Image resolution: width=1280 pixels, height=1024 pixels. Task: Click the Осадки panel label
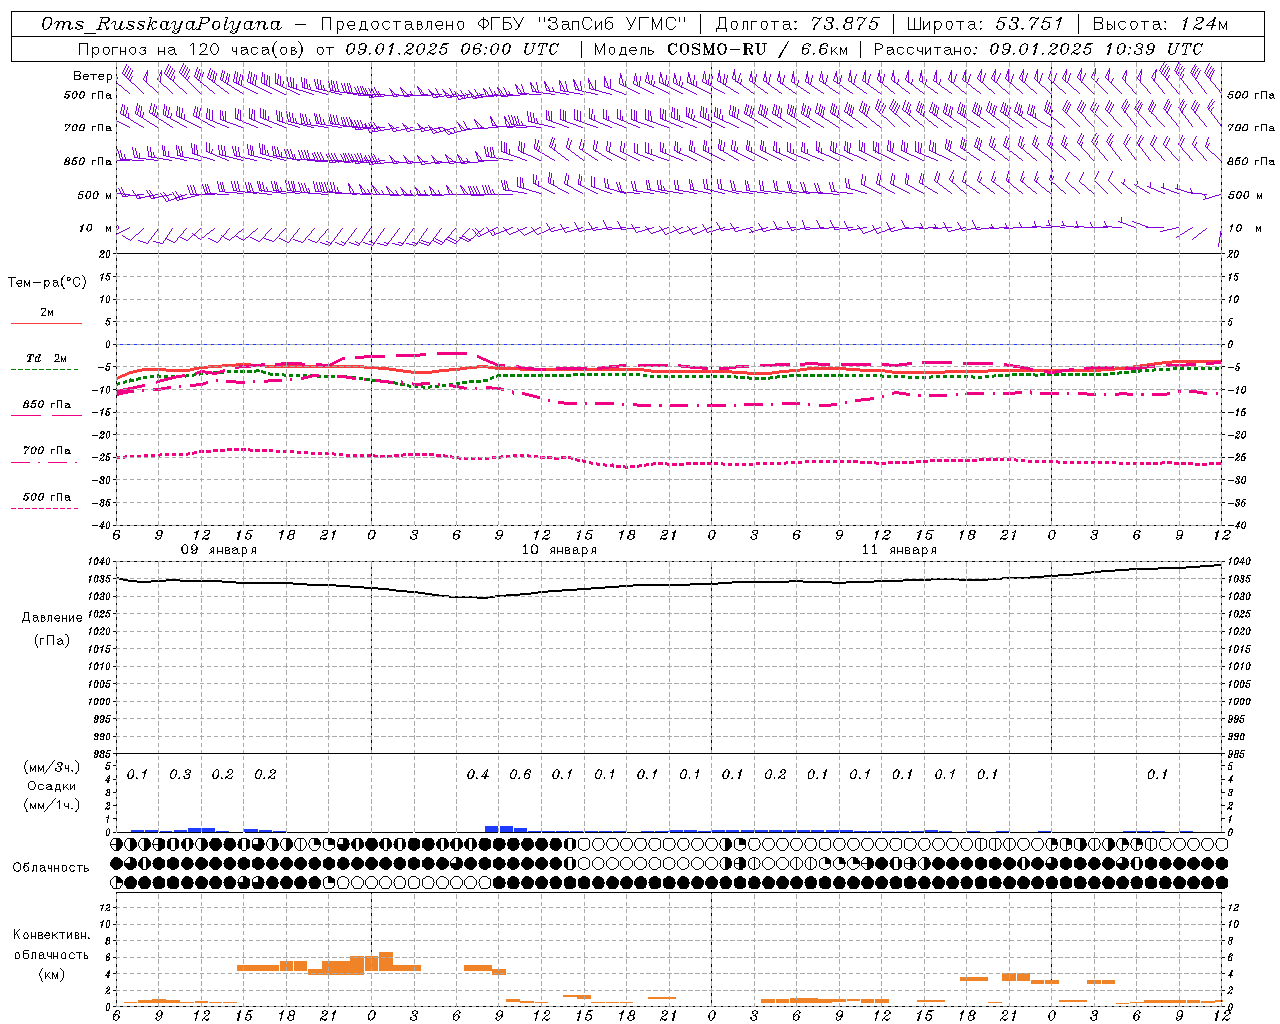click(x=52, y=786)
